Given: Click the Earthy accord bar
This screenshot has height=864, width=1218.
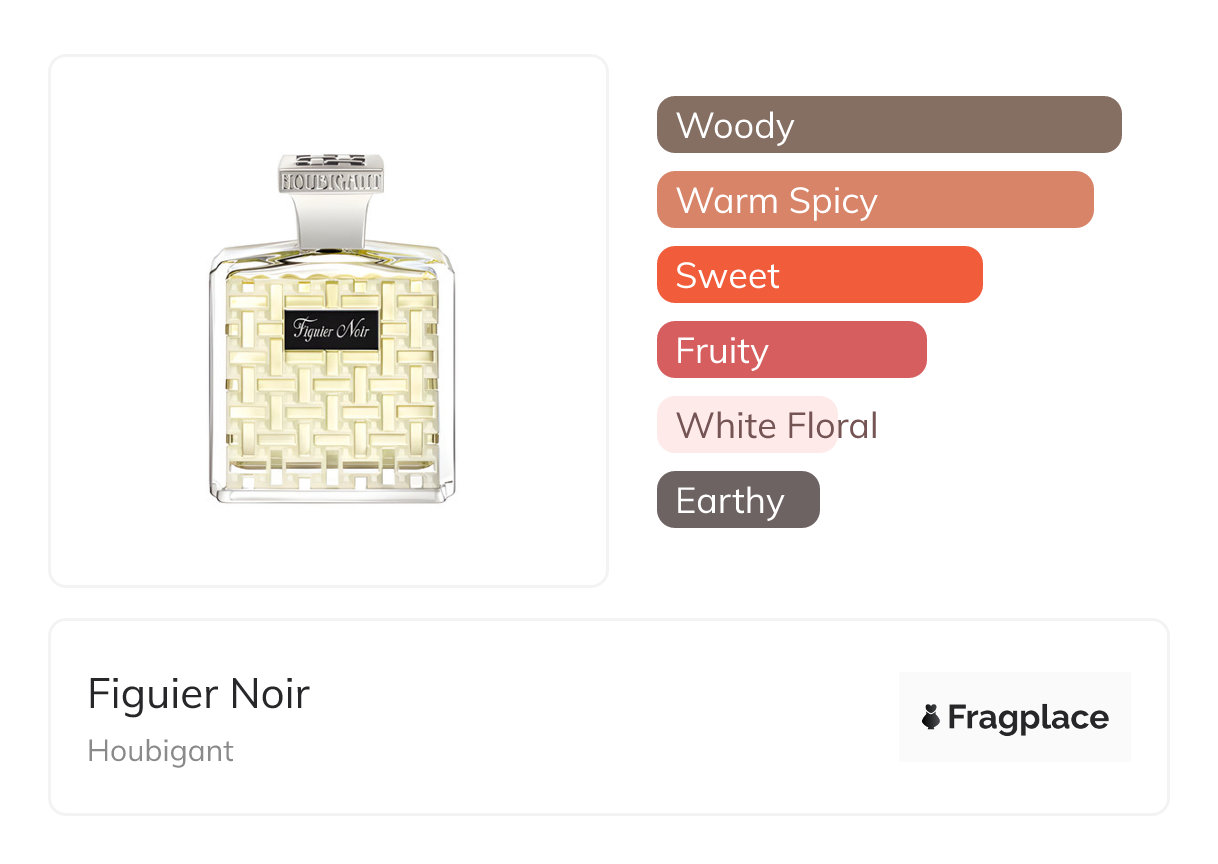Looking at the screenshot, I should click(737, 500).
